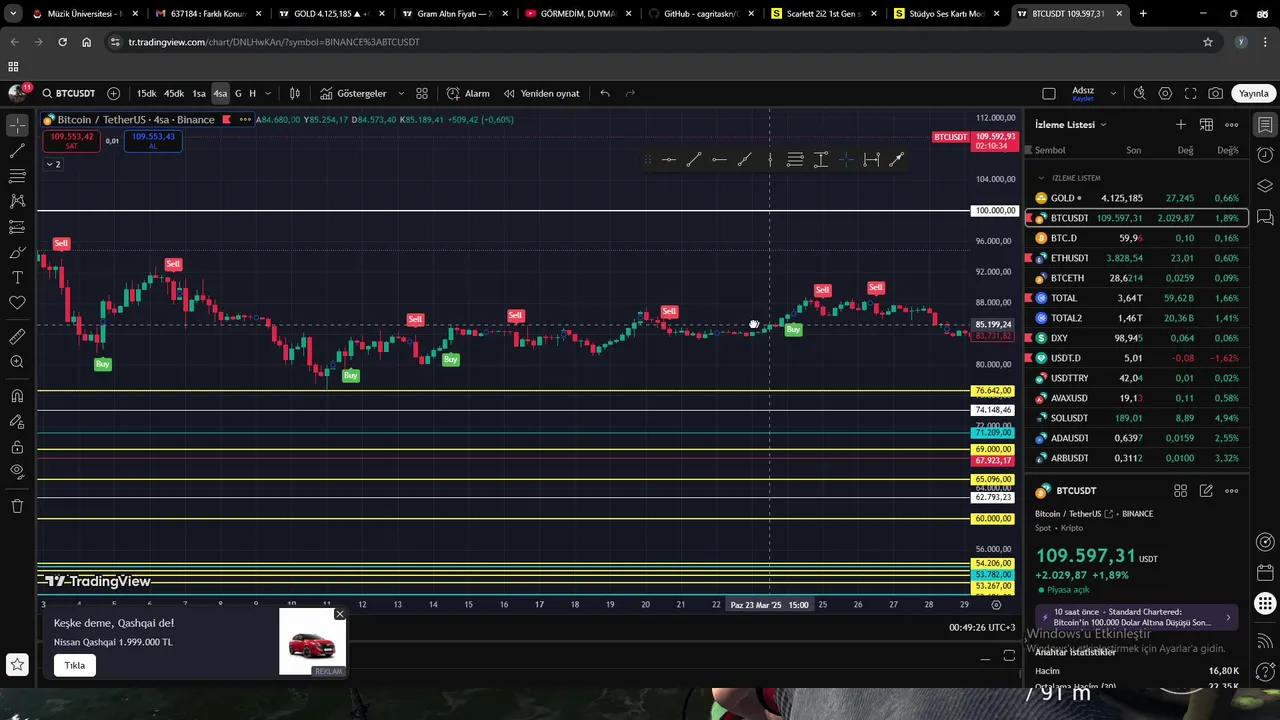Image resolution: width=1280 pixels, height=720 pixels.
Task: Click the SAT sell price button
Action: click(x=71, y=140)
